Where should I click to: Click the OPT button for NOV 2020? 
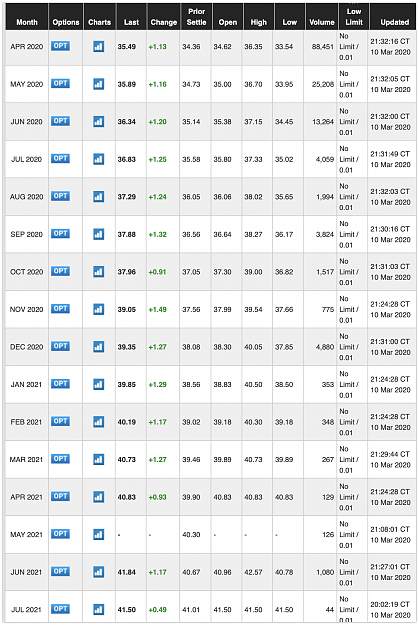click(x=61, y=309)
